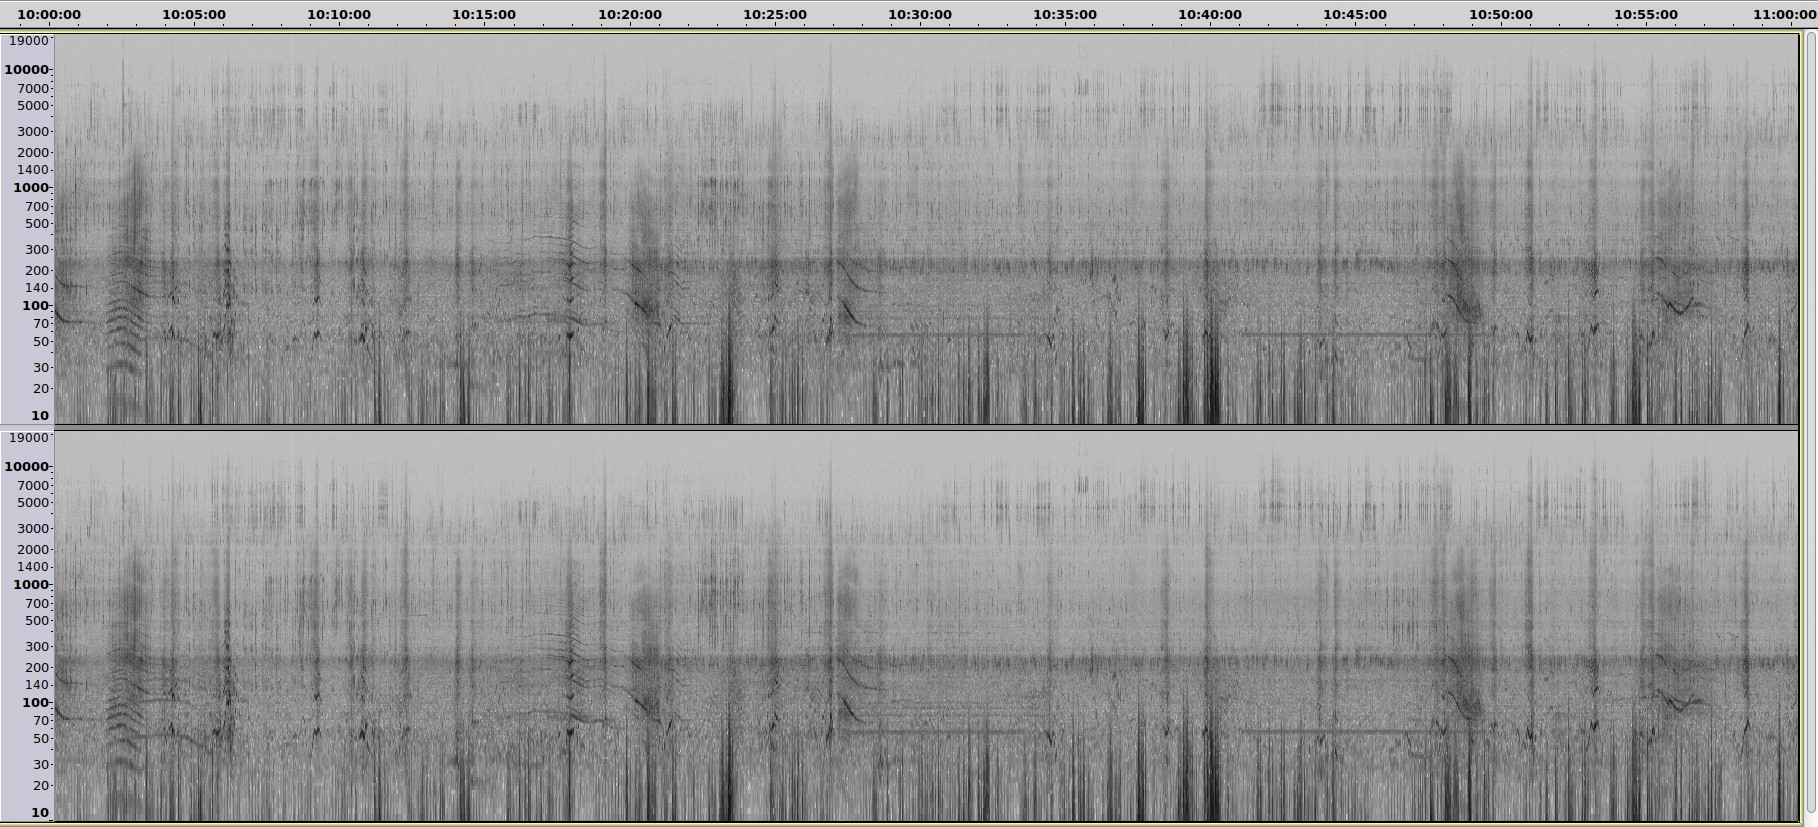Click 10000 on the lower channel frequency scale
Image resolution: width=1818 pixels, height=827 pixels.
click(x=27, y=467)
